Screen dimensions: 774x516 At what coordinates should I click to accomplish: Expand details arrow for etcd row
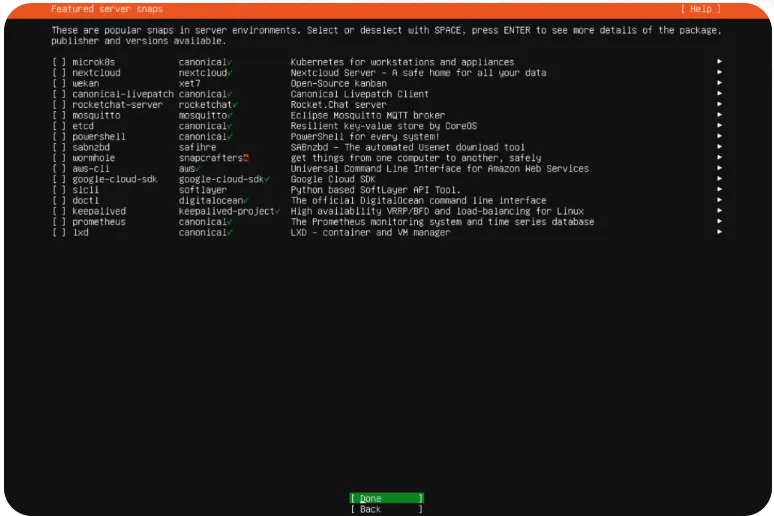click(x=719, y=125)
